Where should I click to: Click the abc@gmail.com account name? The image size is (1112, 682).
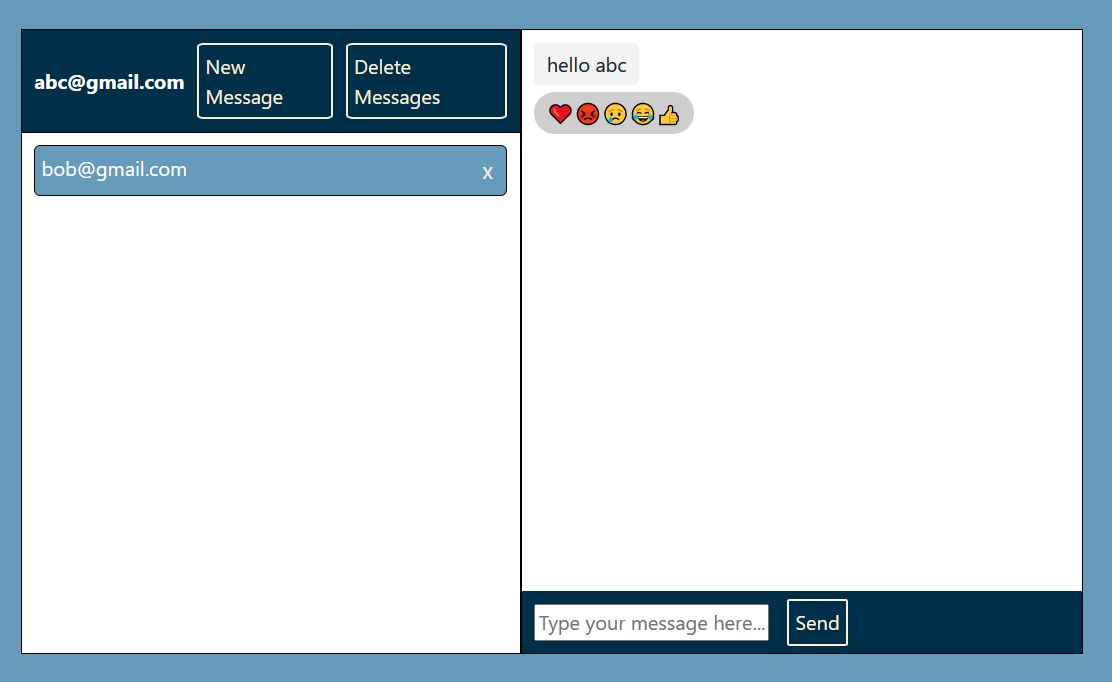(x=109, y=82)
